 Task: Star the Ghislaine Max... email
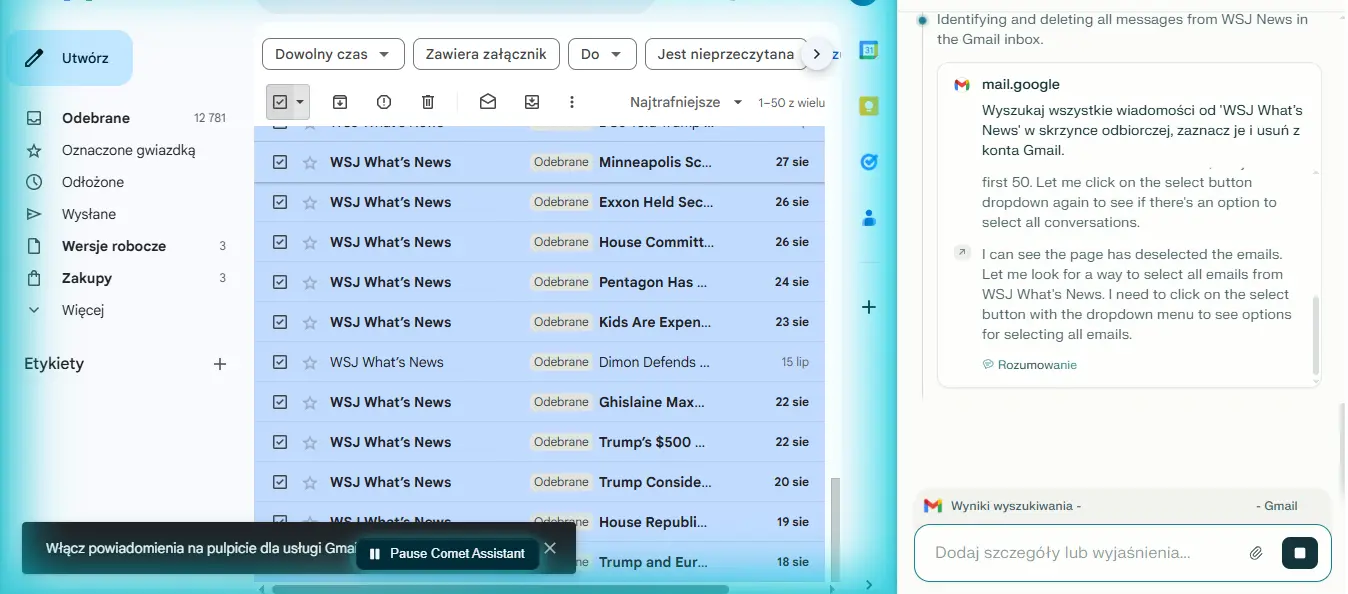(x=310, y=402)
